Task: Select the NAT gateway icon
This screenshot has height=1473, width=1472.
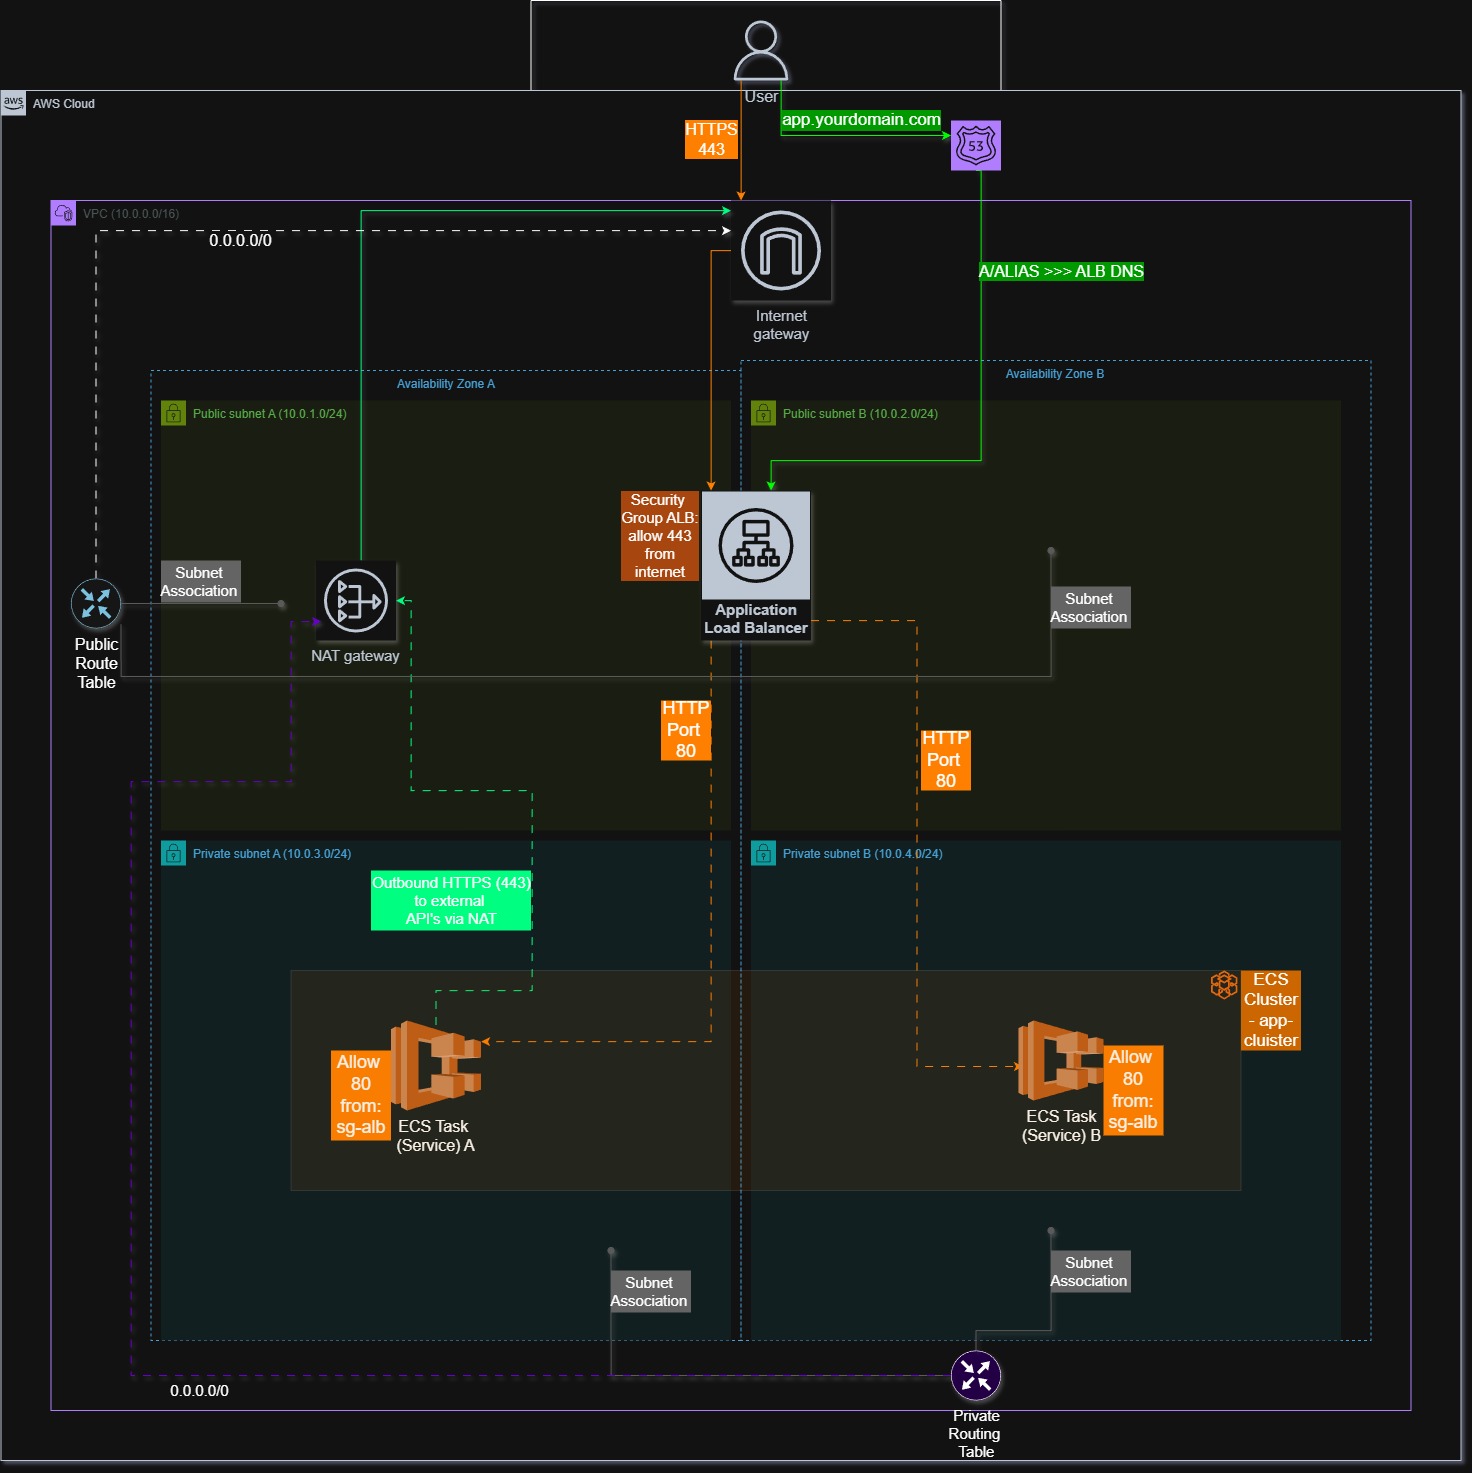Action: 356,601
